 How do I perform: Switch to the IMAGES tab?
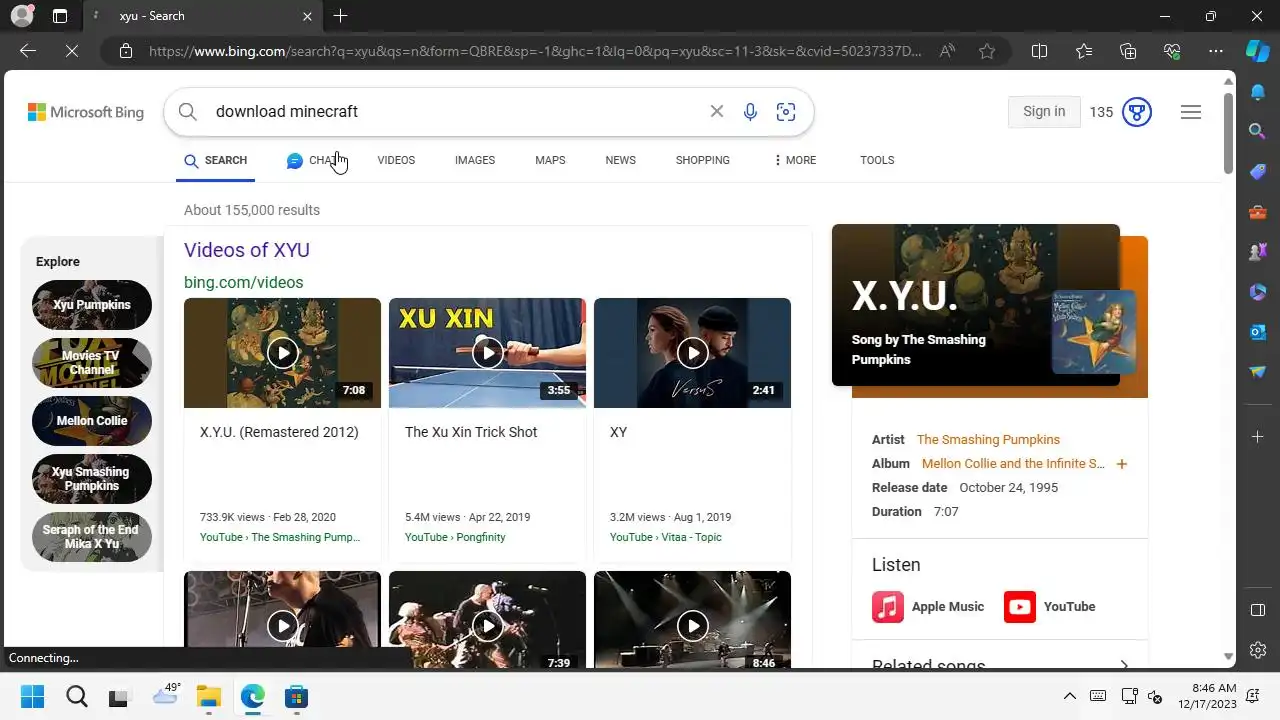tap(475, 160)
